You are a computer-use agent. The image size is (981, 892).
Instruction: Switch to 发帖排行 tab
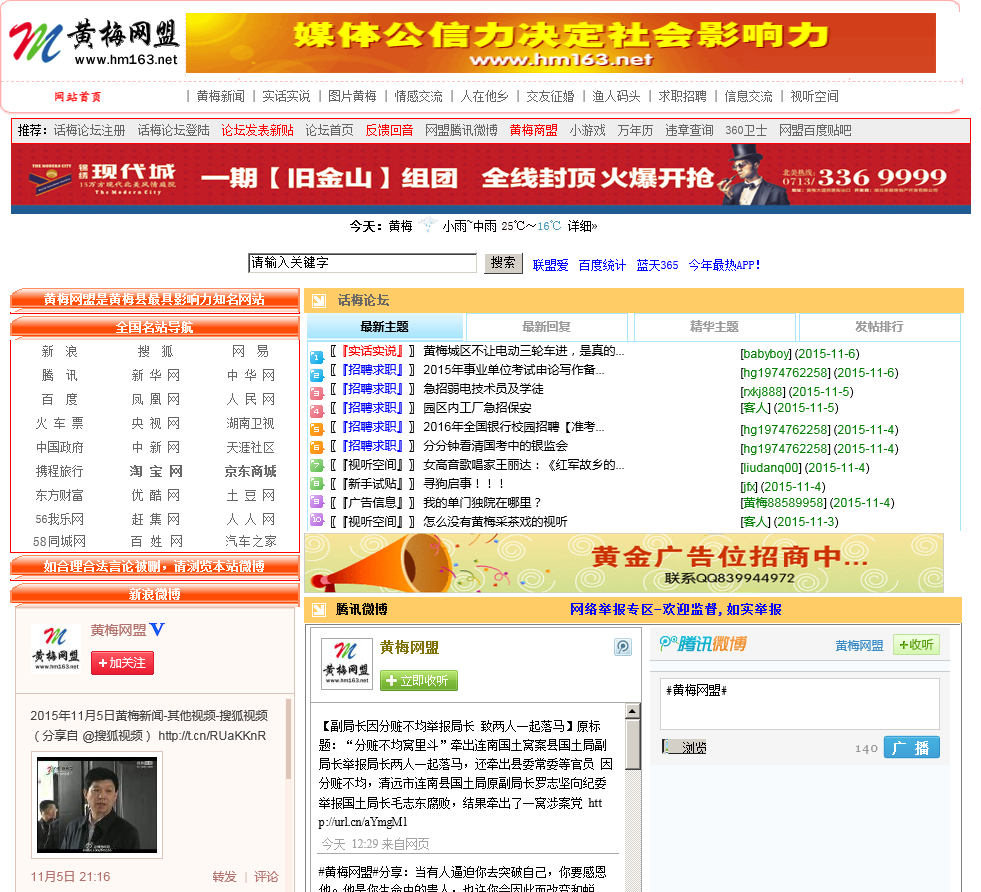point(879,327)
